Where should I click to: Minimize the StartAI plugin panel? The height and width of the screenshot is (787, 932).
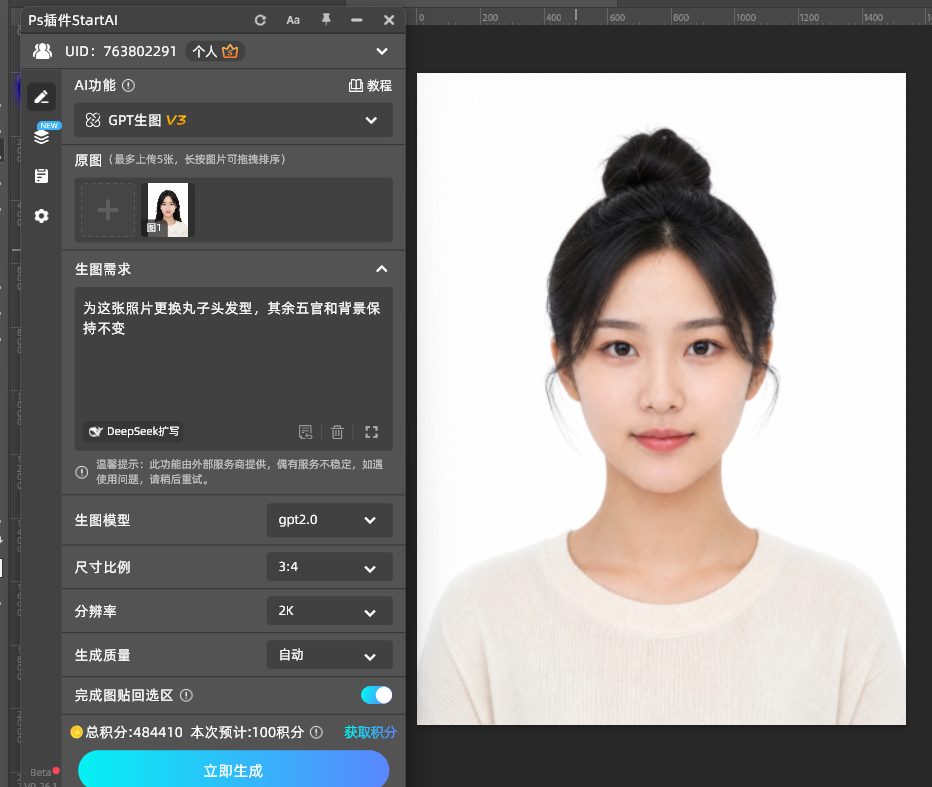click(x=357, y=20)
